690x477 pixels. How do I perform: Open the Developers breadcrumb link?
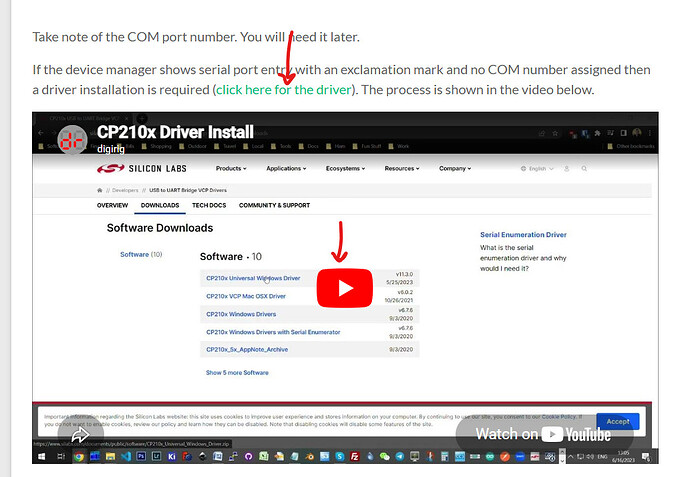[x=125, y=190]
